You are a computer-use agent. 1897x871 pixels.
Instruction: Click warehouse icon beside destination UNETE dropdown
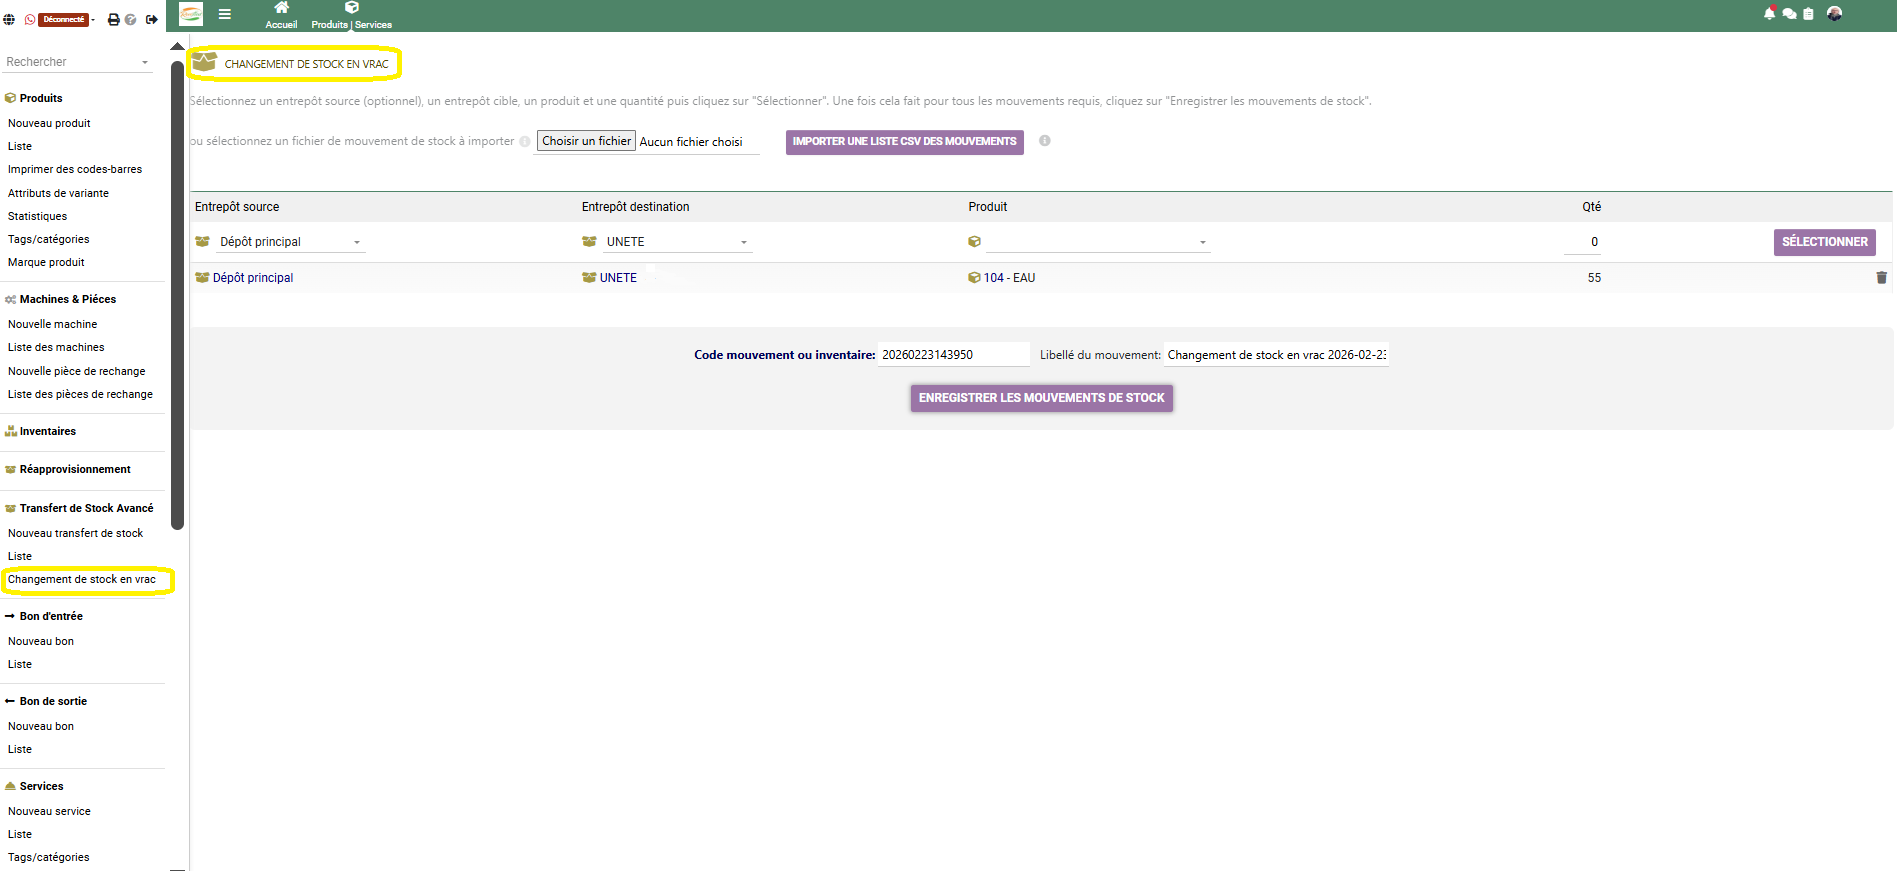(x=589, y=242)
